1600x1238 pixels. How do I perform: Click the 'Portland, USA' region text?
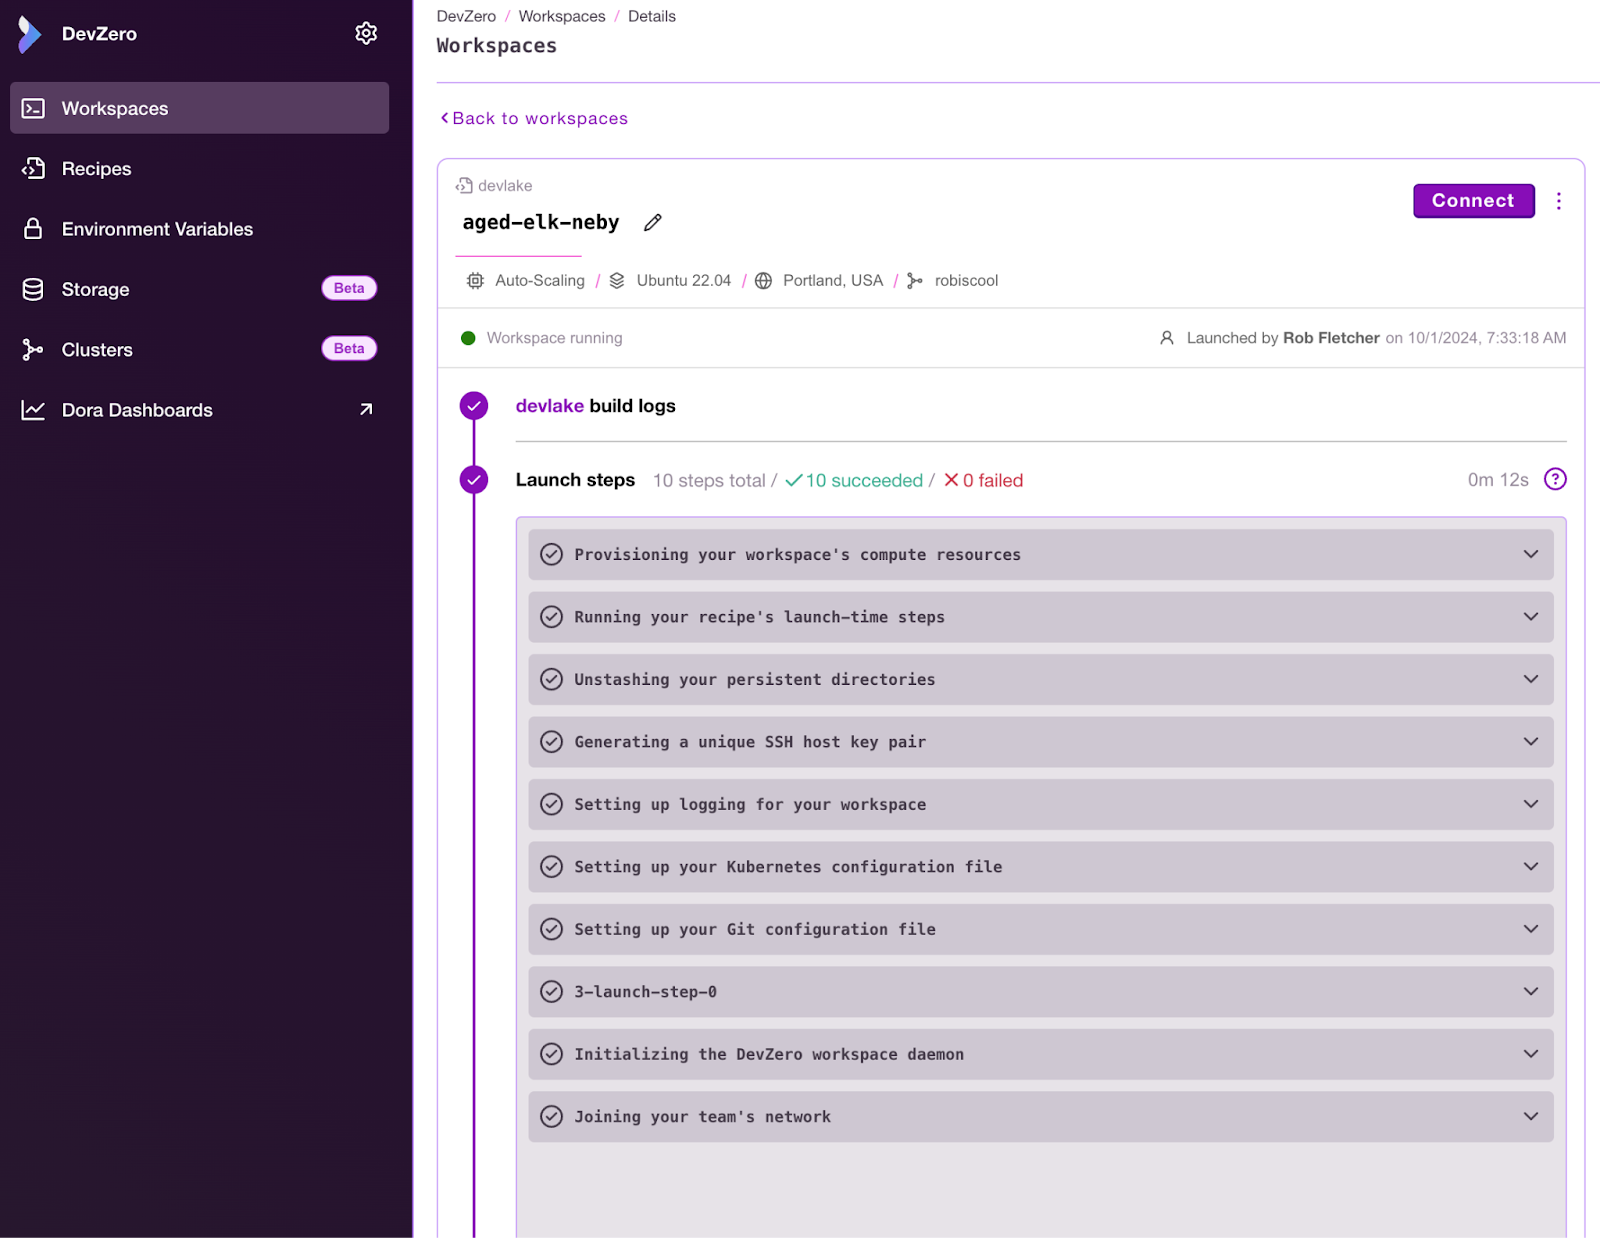coord(833,281)
